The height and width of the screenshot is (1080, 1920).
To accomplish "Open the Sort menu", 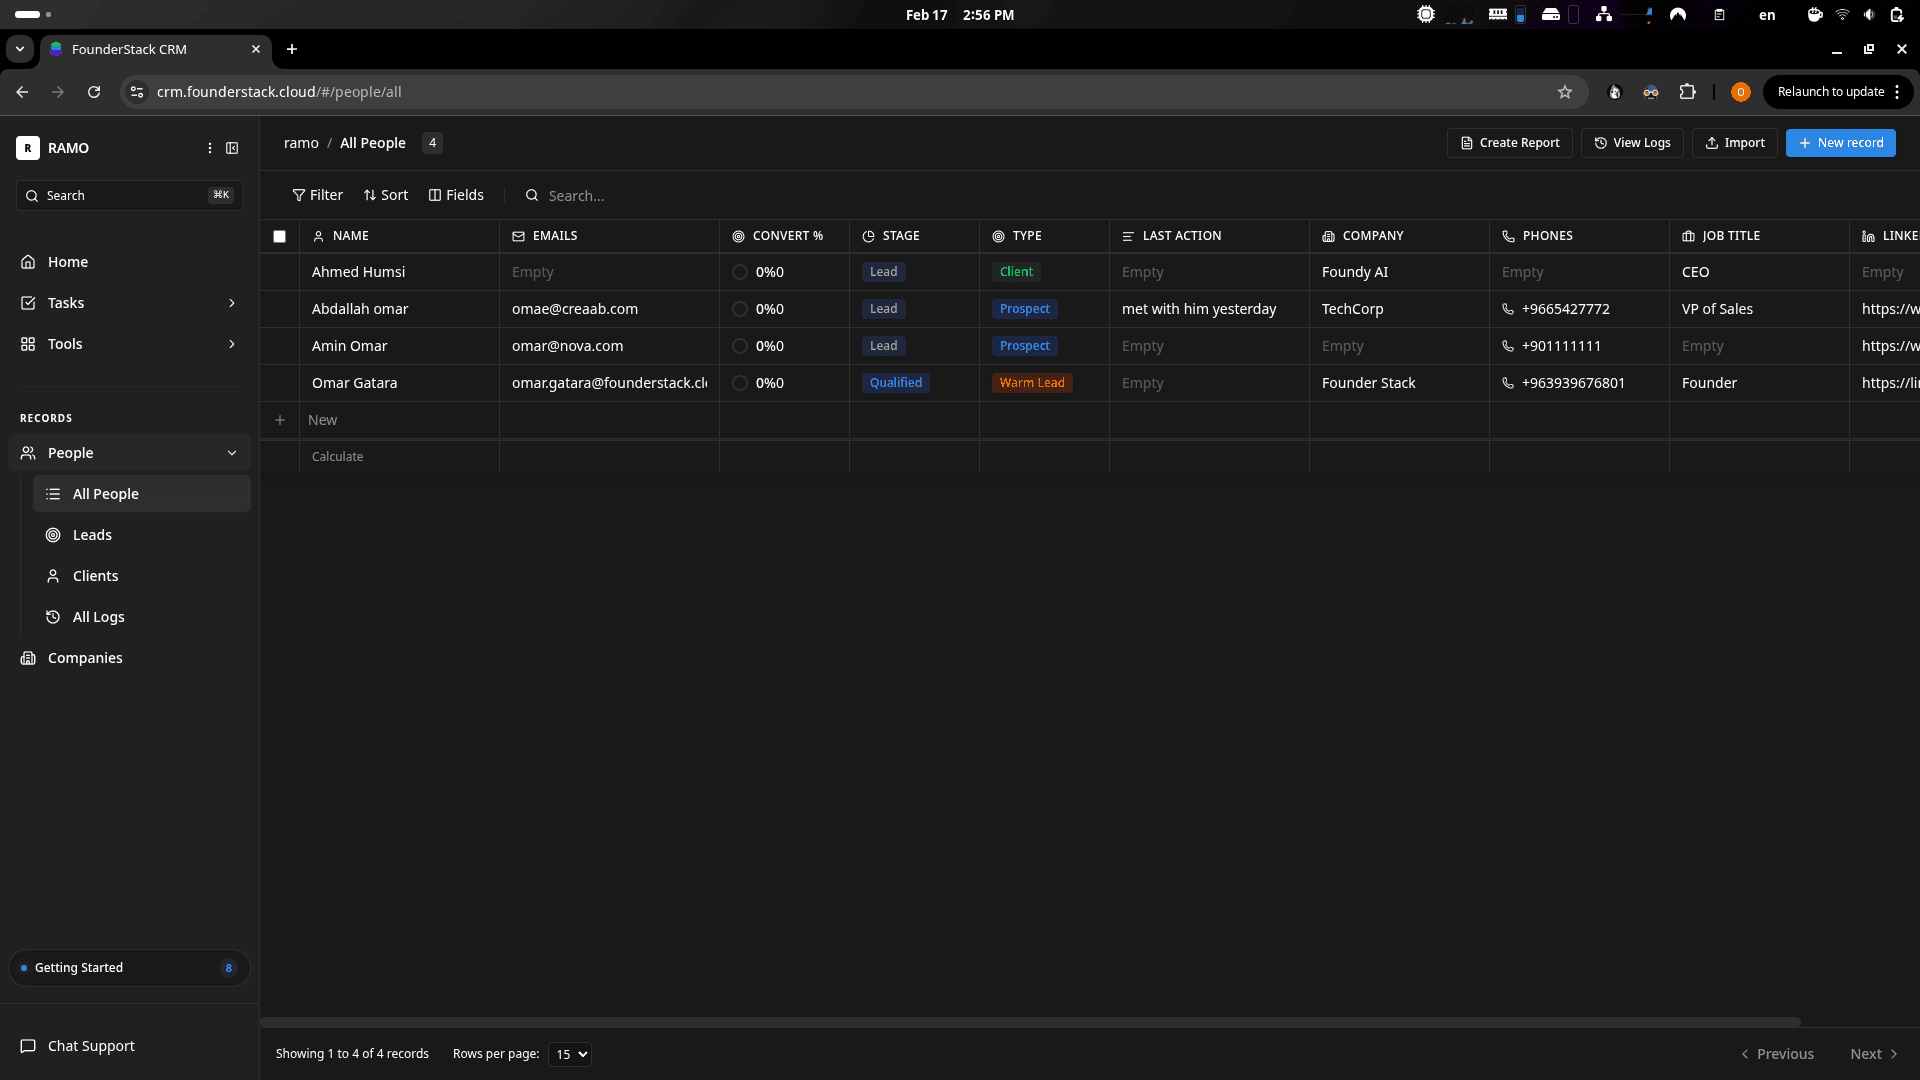I will pyautogui.click(x=386, y=195).
